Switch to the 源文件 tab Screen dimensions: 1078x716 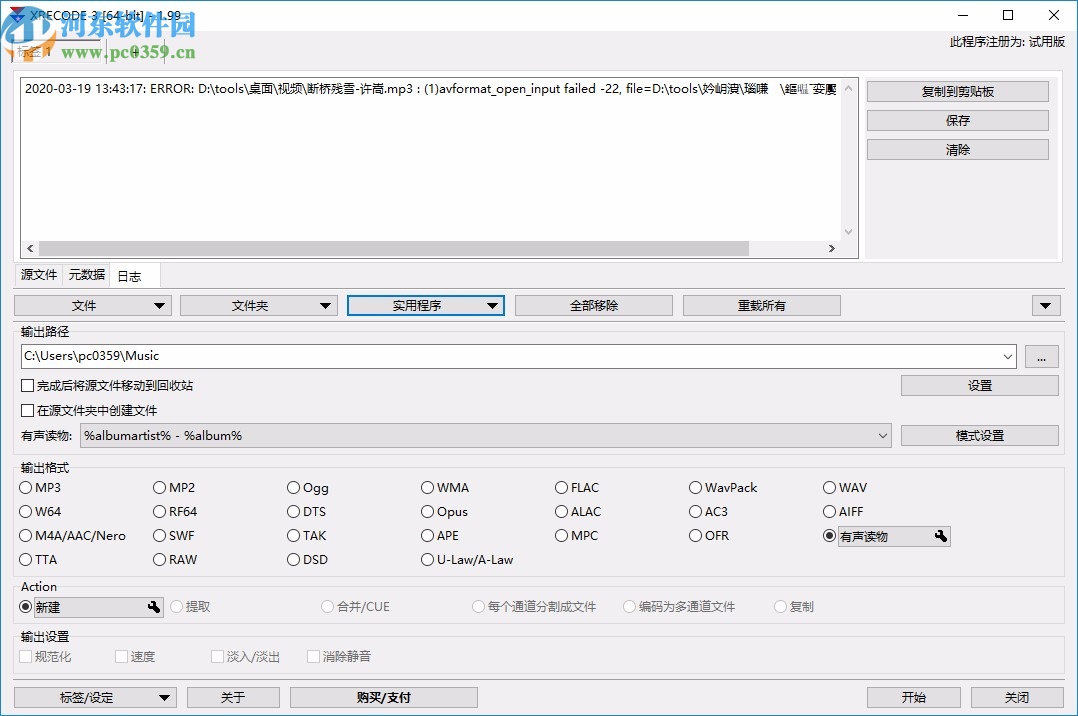tap(37, 274)
